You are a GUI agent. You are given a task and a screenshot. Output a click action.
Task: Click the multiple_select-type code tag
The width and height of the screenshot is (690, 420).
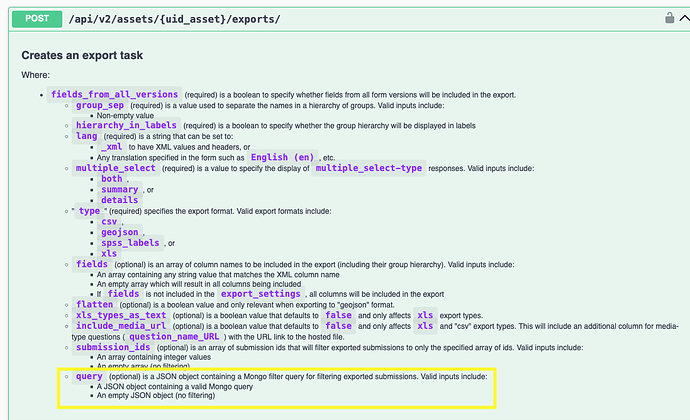(369, 168)
